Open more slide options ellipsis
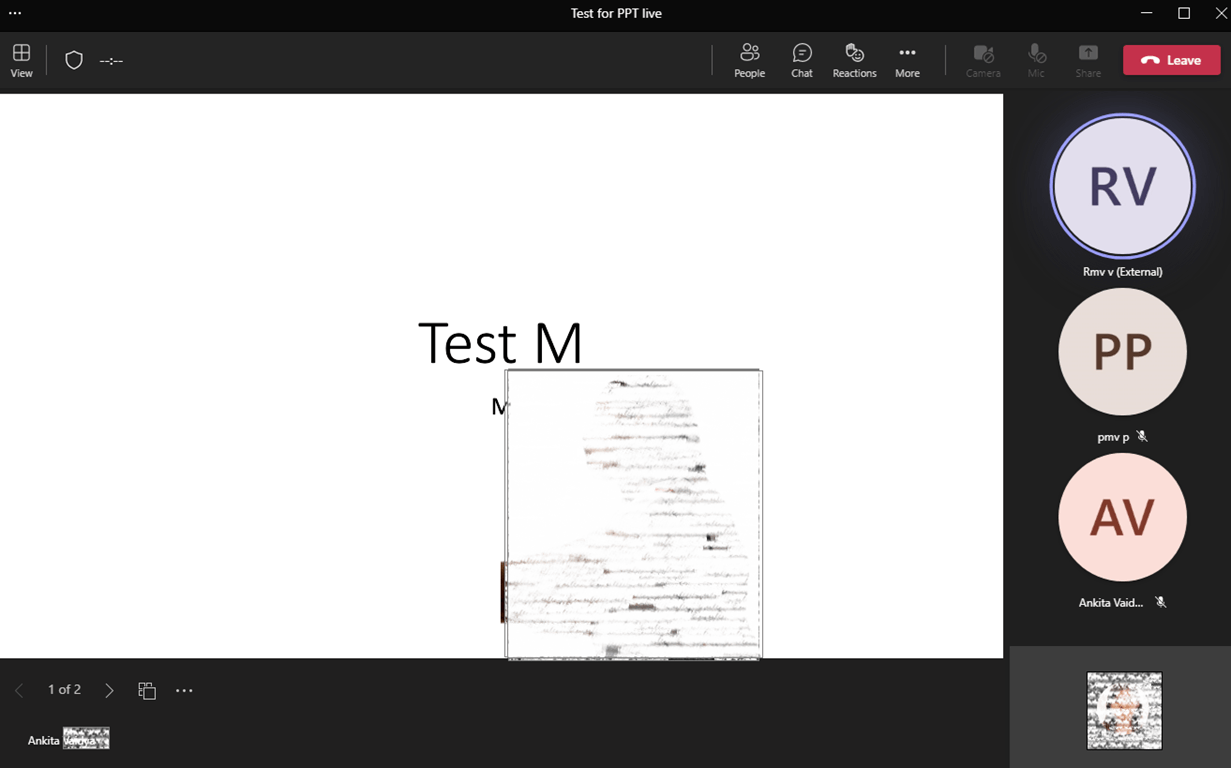Screen dimensions: 1231x768 184,690
